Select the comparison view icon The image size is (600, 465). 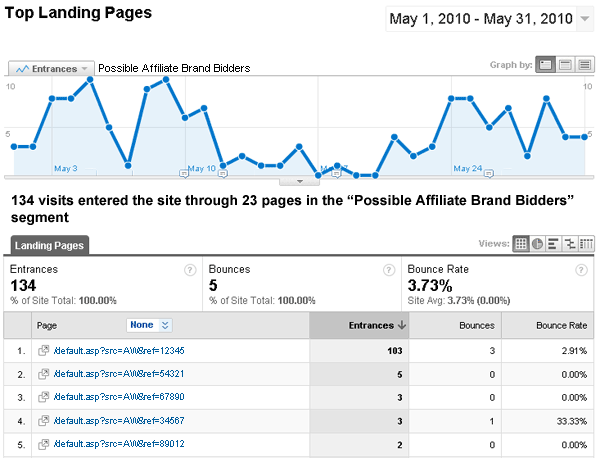[x=570, y=243]
